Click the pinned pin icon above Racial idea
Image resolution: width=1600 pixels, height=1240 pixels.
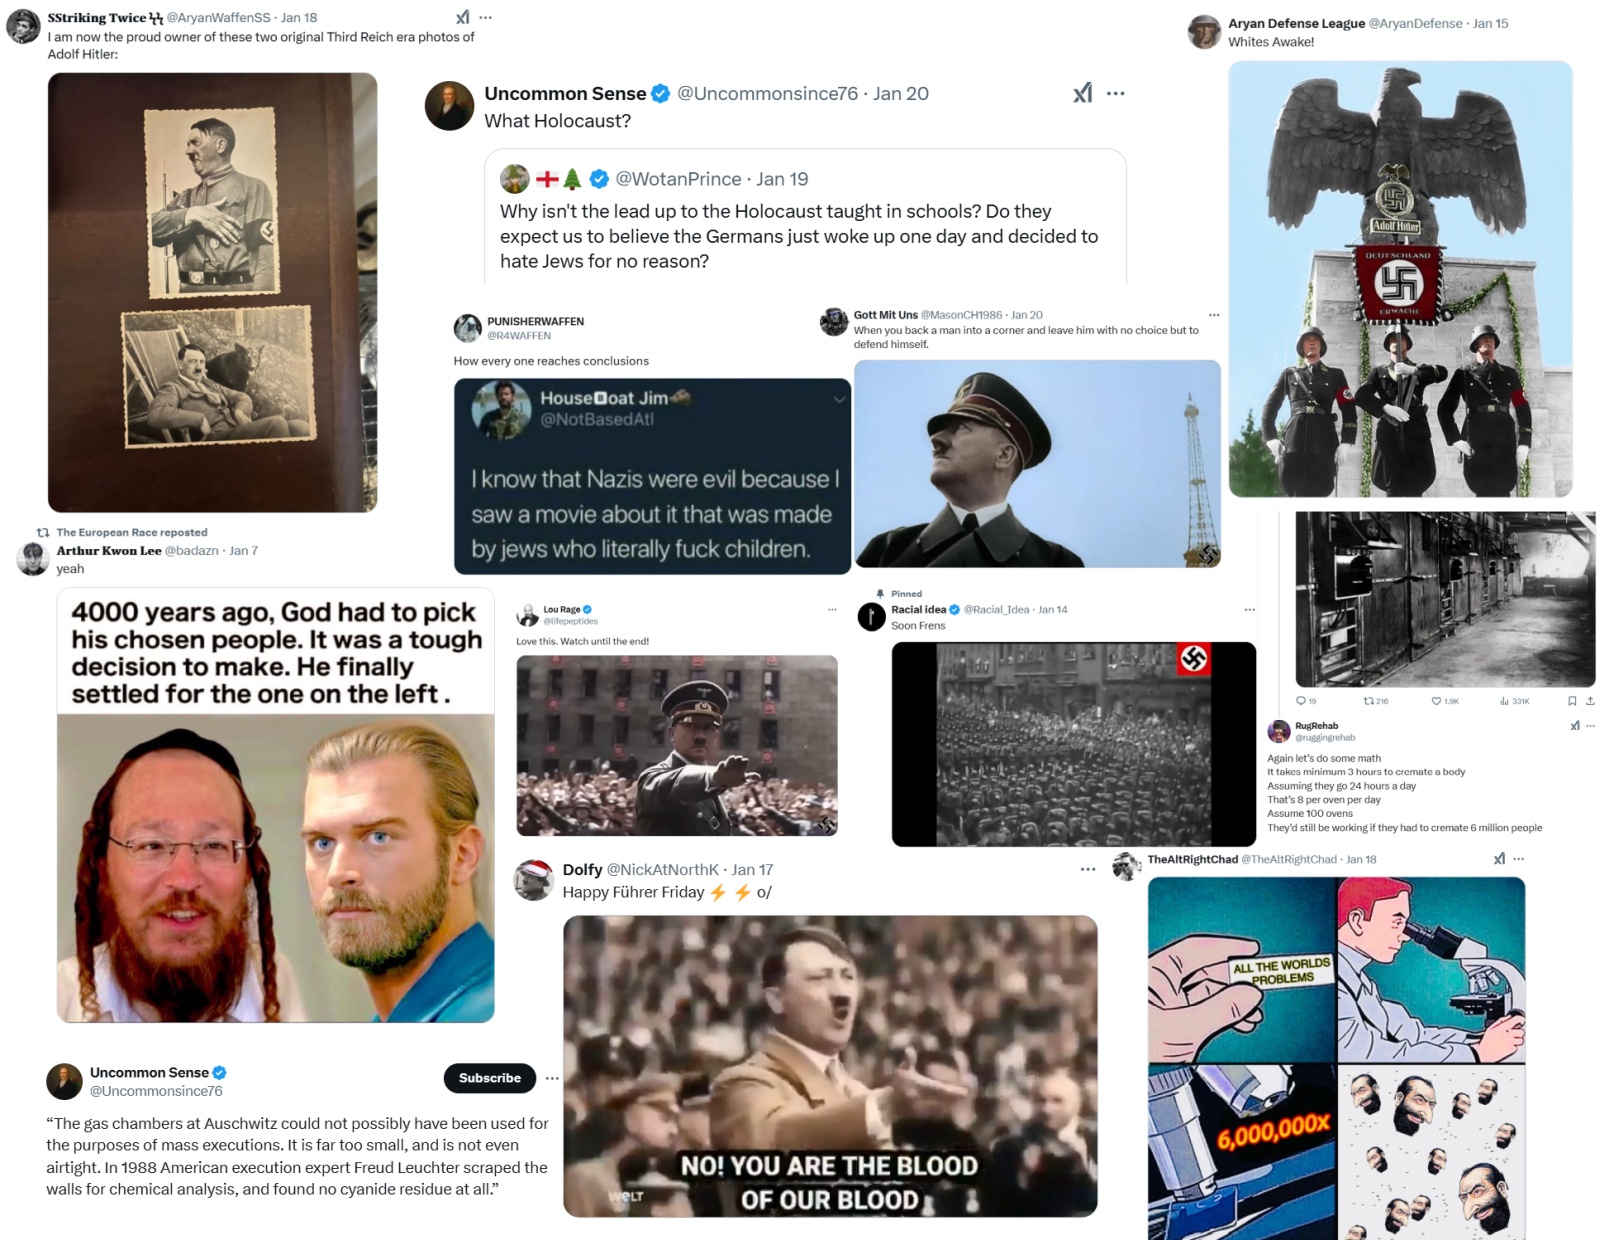(880, 593)
